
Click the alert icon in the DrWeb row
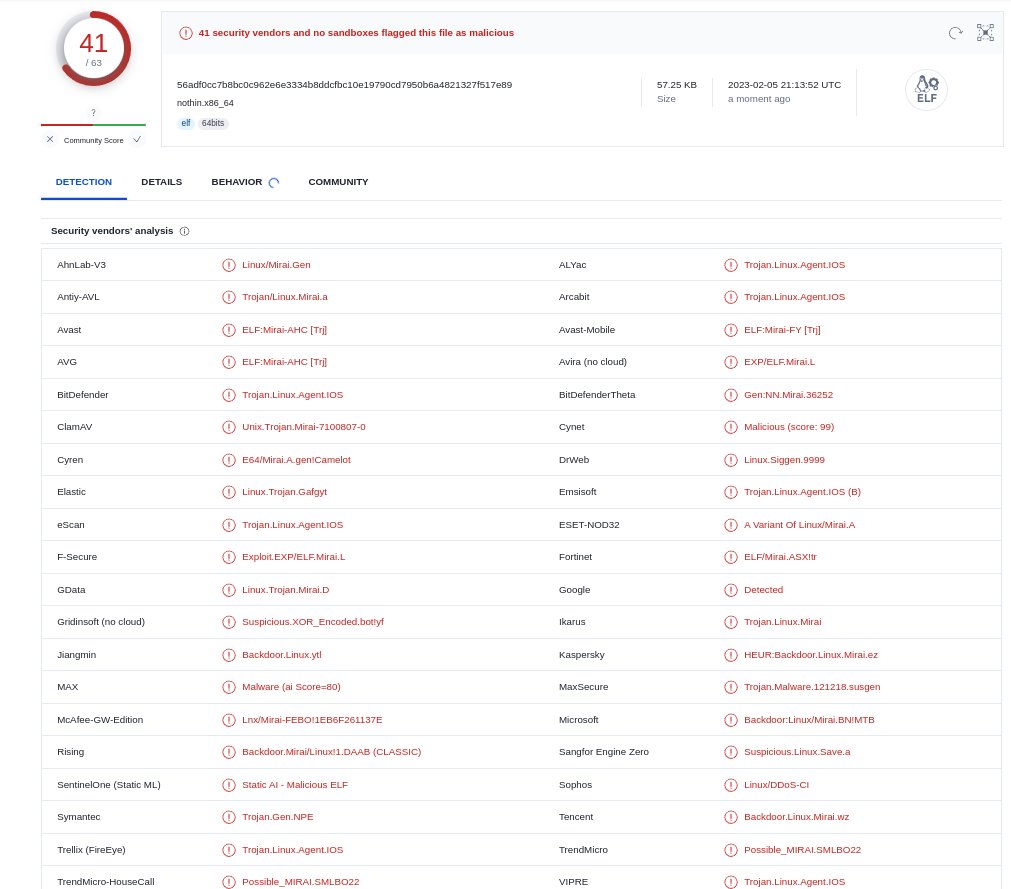pyautogui.click(x=731, y=460)
